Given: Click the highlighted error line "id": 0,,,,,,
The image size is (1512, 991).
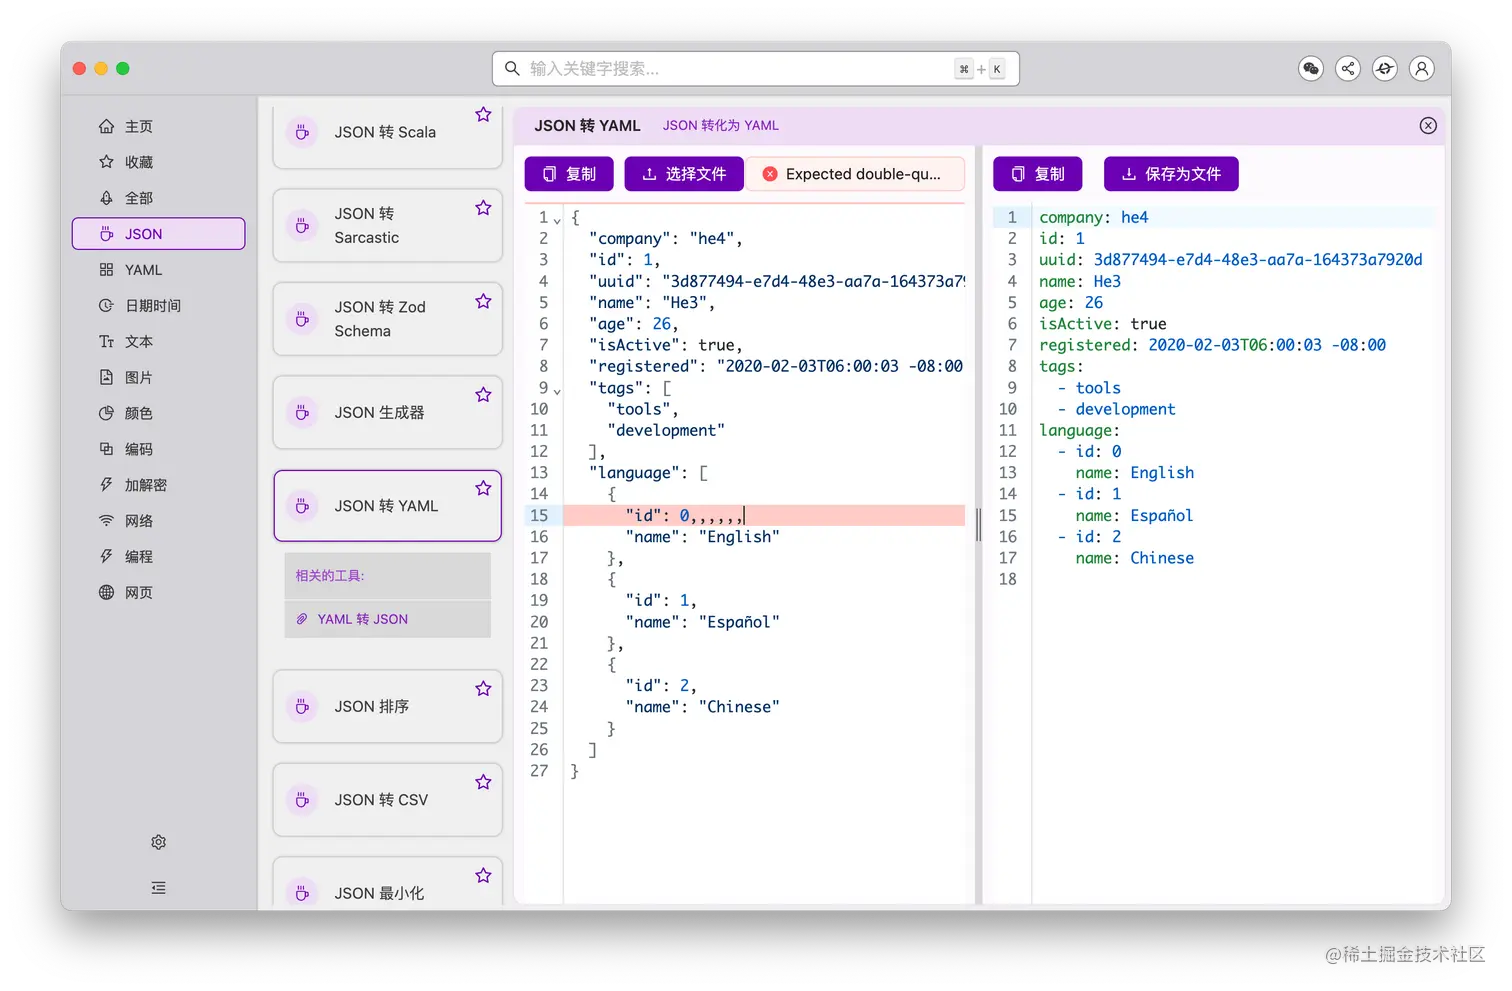Looking at the screenshot, I should [764, 516].
